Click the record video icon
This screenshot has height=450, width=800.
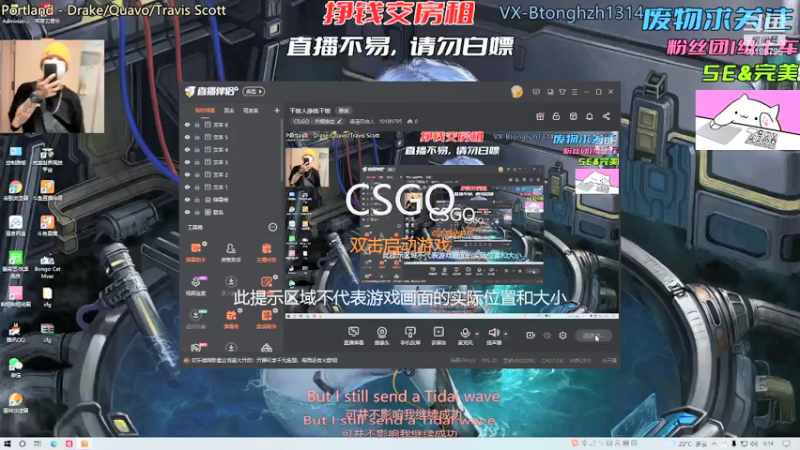[x=530, y=335]
